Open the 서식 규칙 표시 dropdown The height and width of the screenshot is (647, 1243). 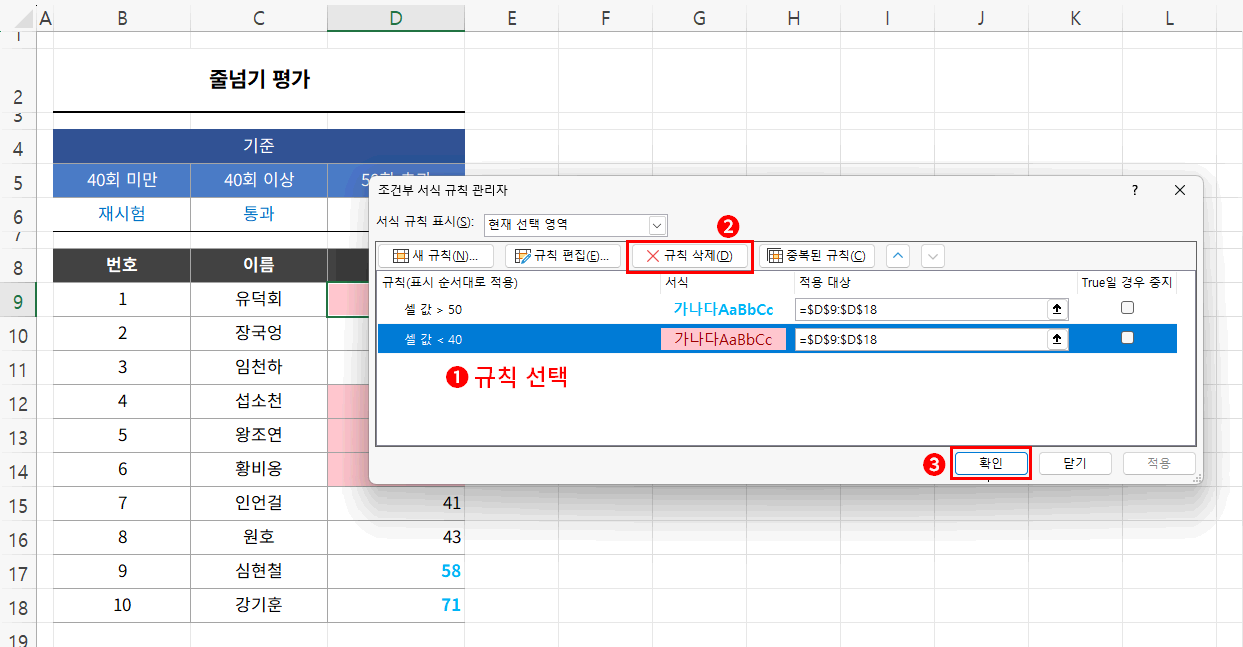657,225
